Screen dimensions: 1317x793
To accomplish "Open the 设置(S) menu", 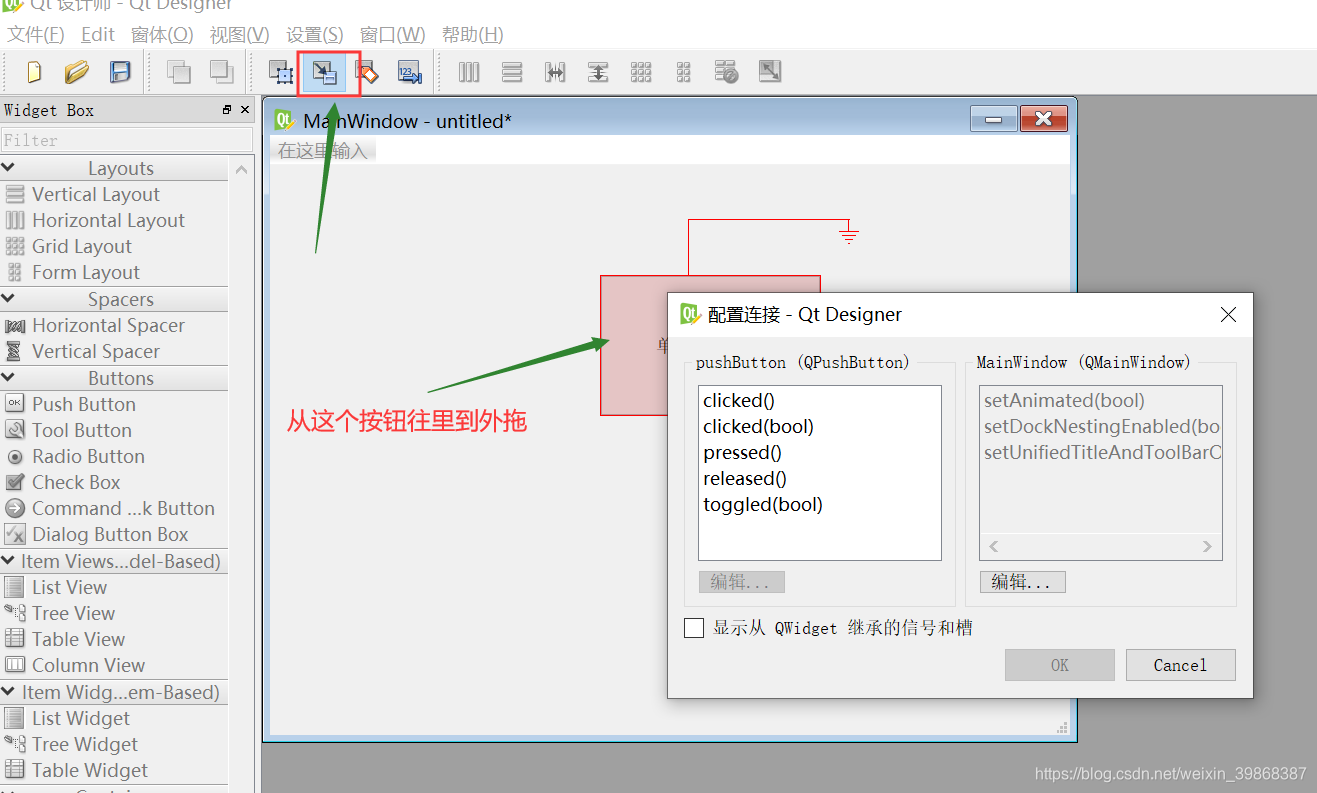I will (315, 35).
